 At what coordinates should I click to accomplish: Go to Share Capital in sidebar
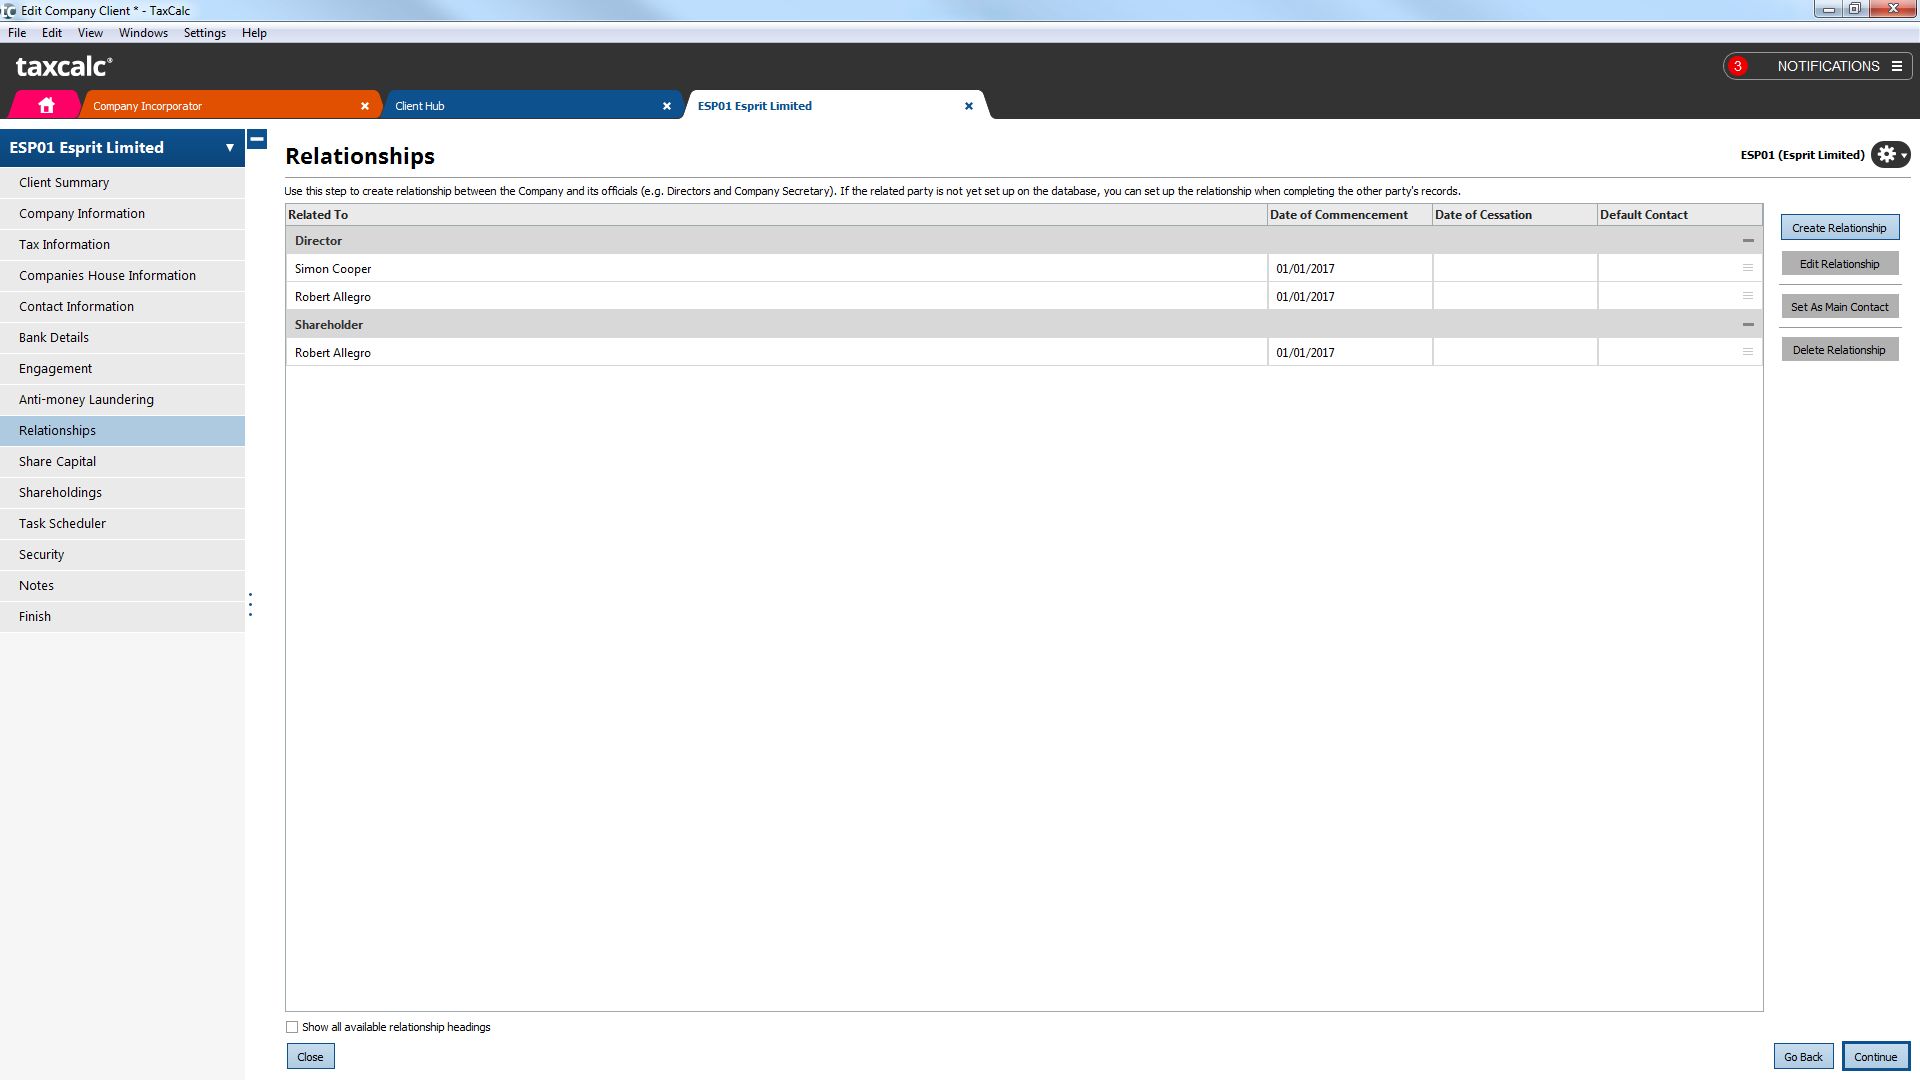(x=57, y=462)
